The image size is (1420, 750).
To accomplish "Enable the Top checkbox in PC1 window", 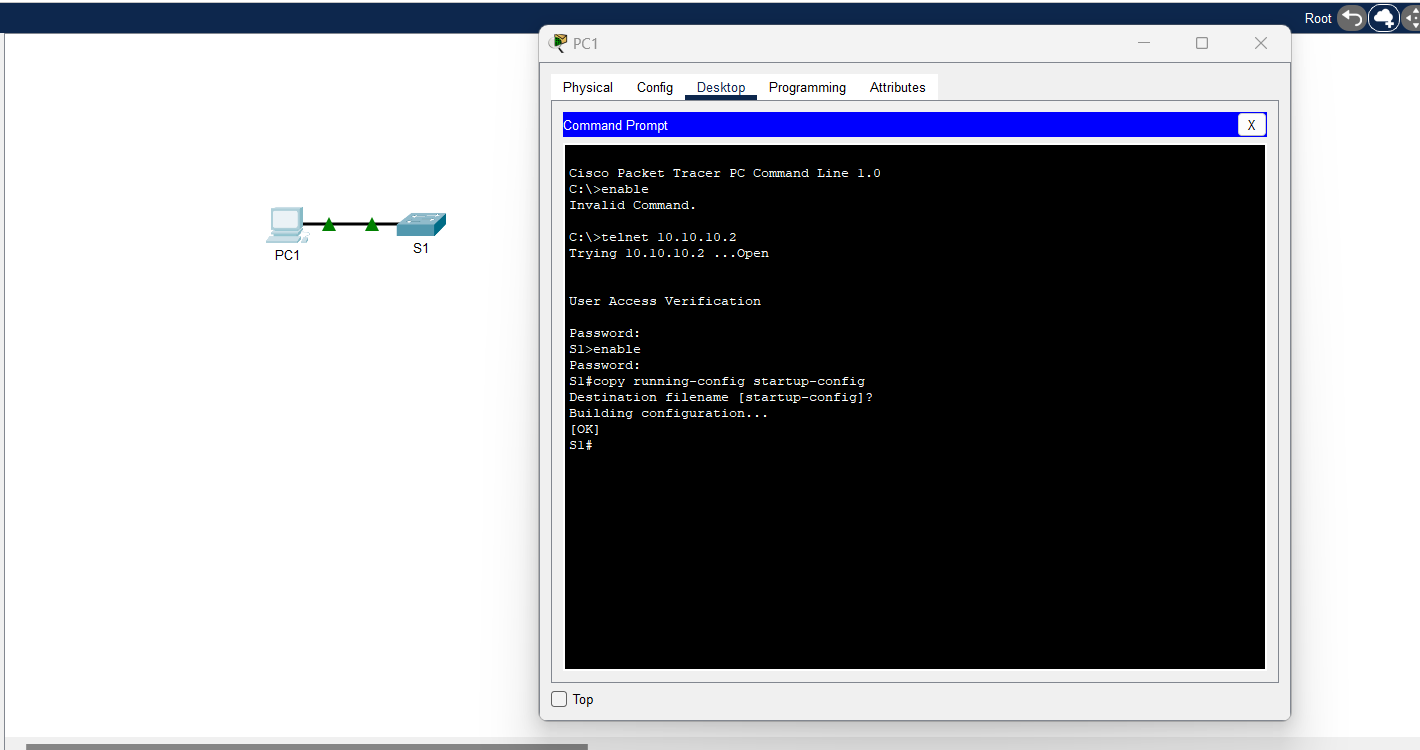I will [x=559, y=699].
